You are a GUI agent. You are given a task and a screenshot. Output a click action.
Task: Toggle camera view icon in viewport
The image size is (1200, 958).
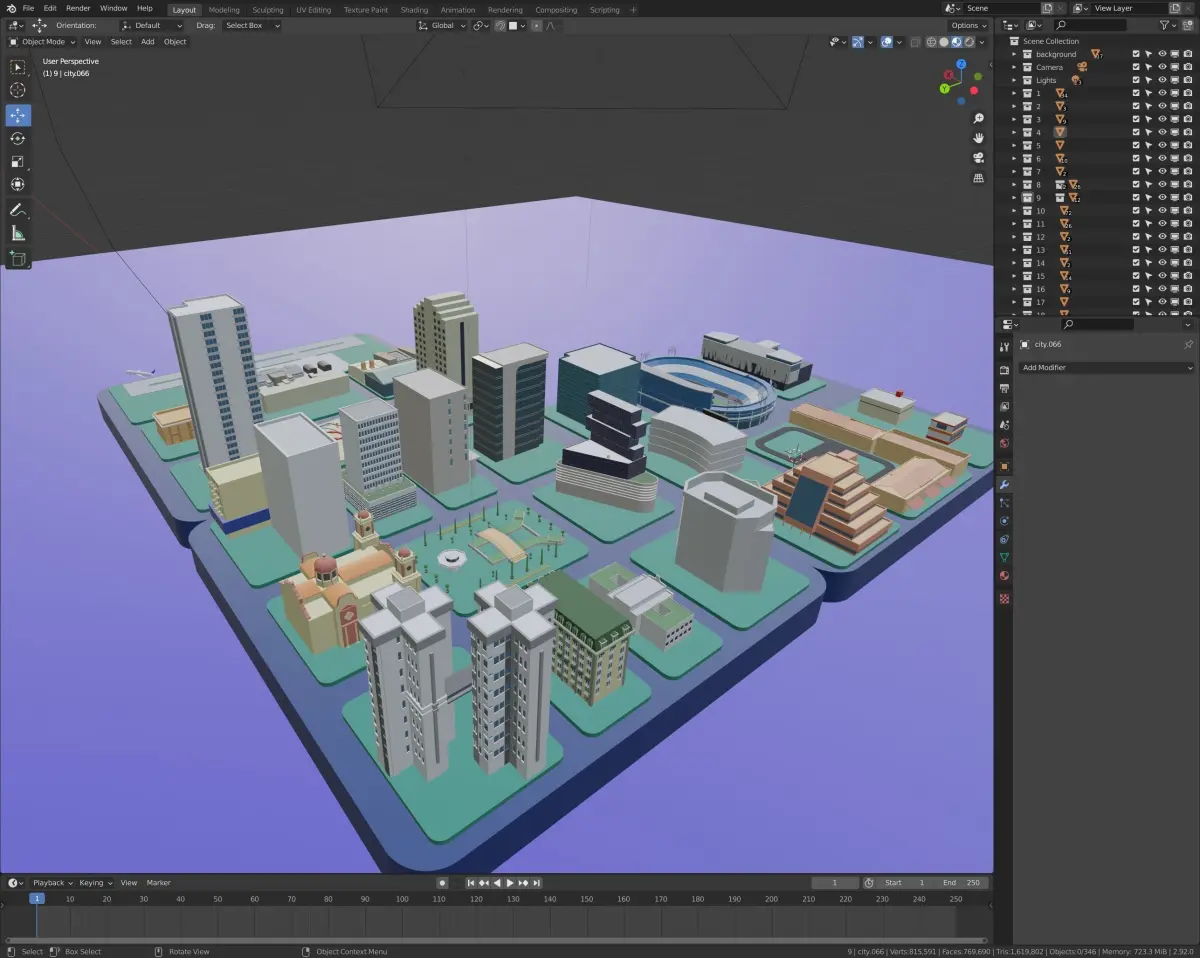tap(978, 158)
